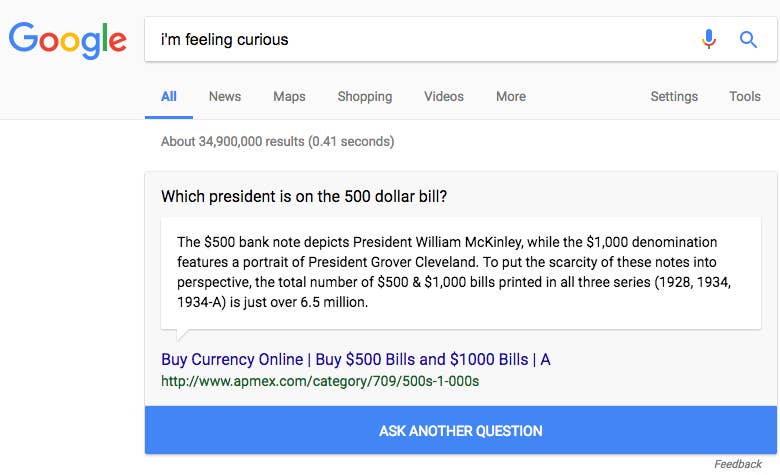Go to the Videos tab
Viewport: 780px width, 475px height.
(x=444, y=97)
